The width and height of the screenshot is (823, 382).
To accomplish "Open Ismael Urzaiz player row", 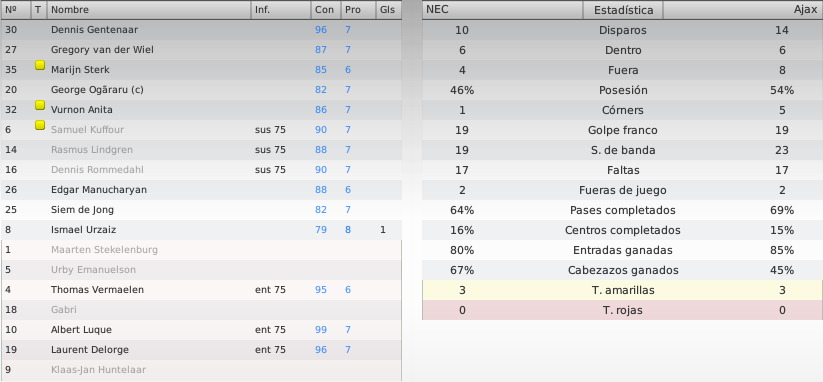I will (x=201, y=230).
